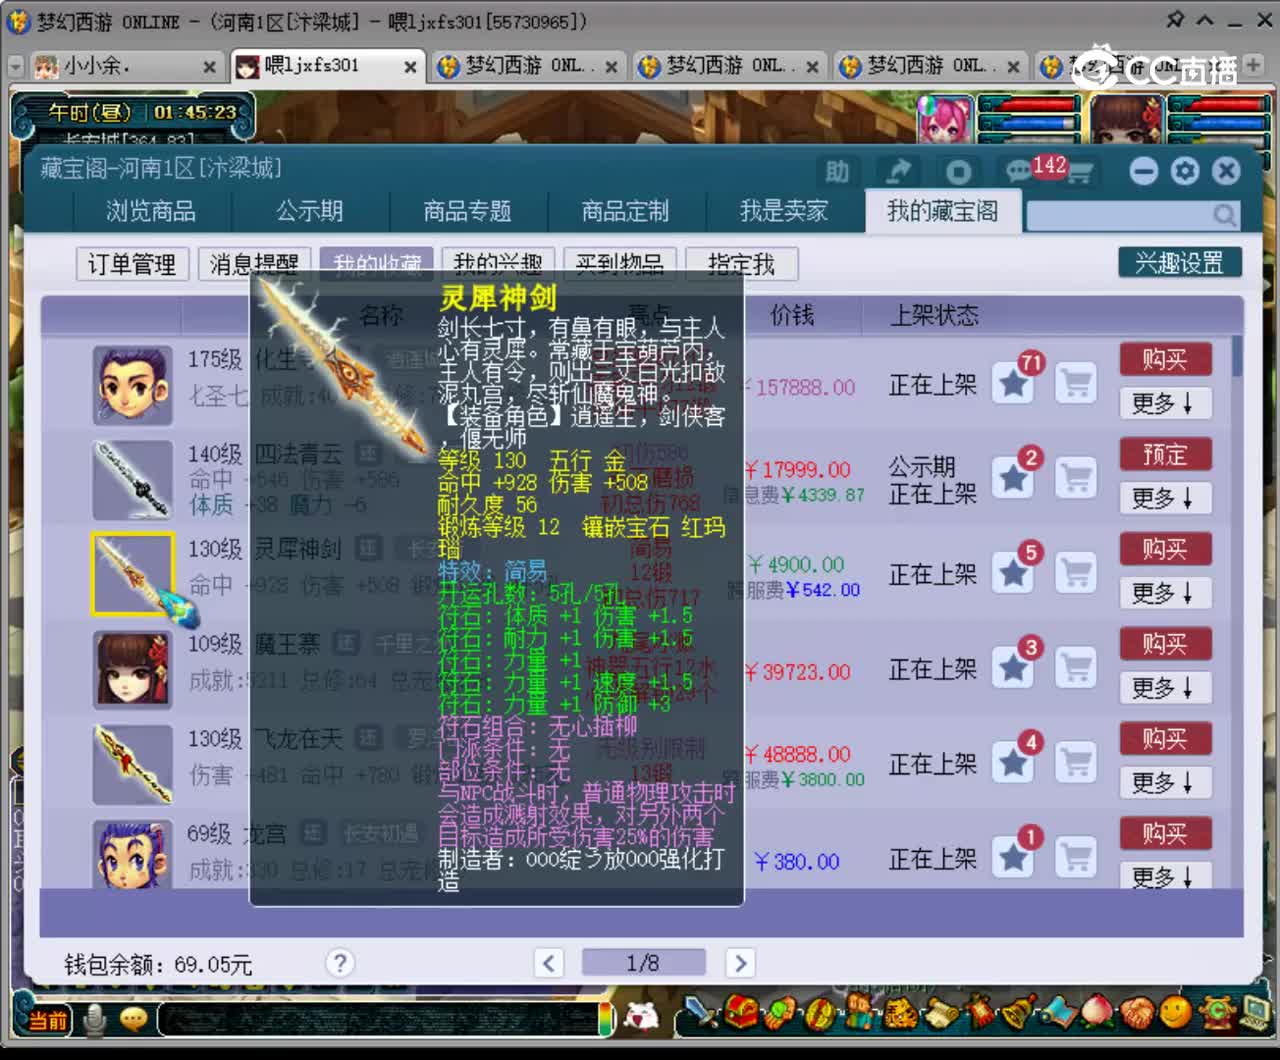Open the 订单管理 tab
The image size is (1280, 1060).
[x=132, y=264]
